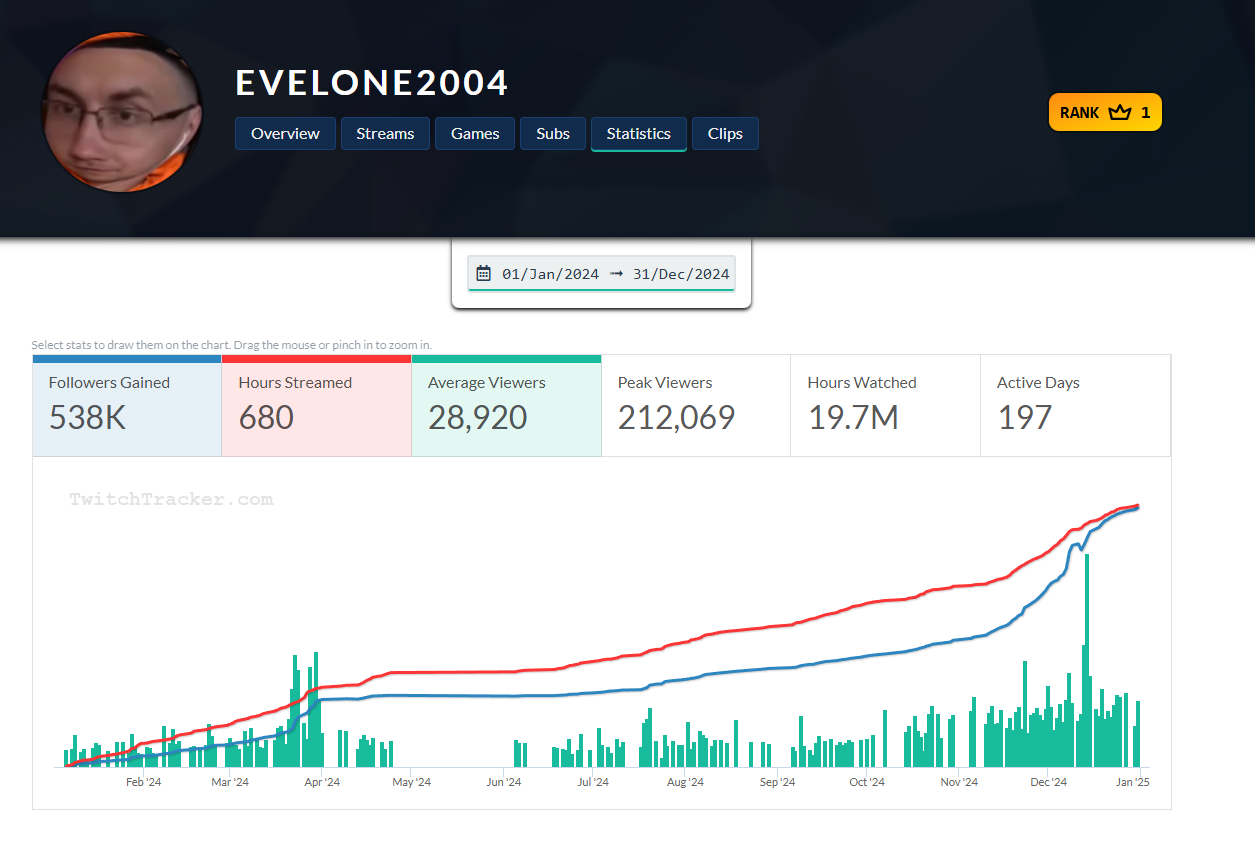Click the Aug '24 axis label
The width and height of the screenshot is (1255, 842).
click(x=685, y=782)
